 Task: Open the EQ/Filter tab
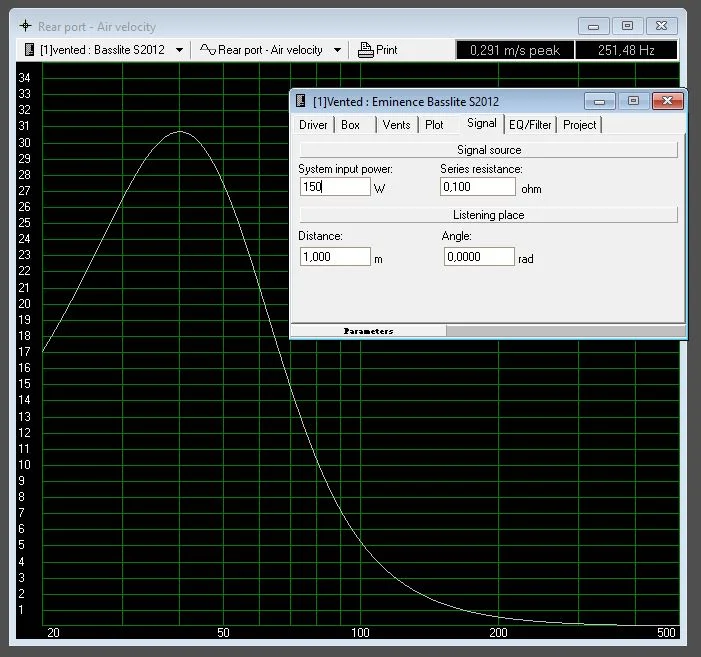pos(530,125)
